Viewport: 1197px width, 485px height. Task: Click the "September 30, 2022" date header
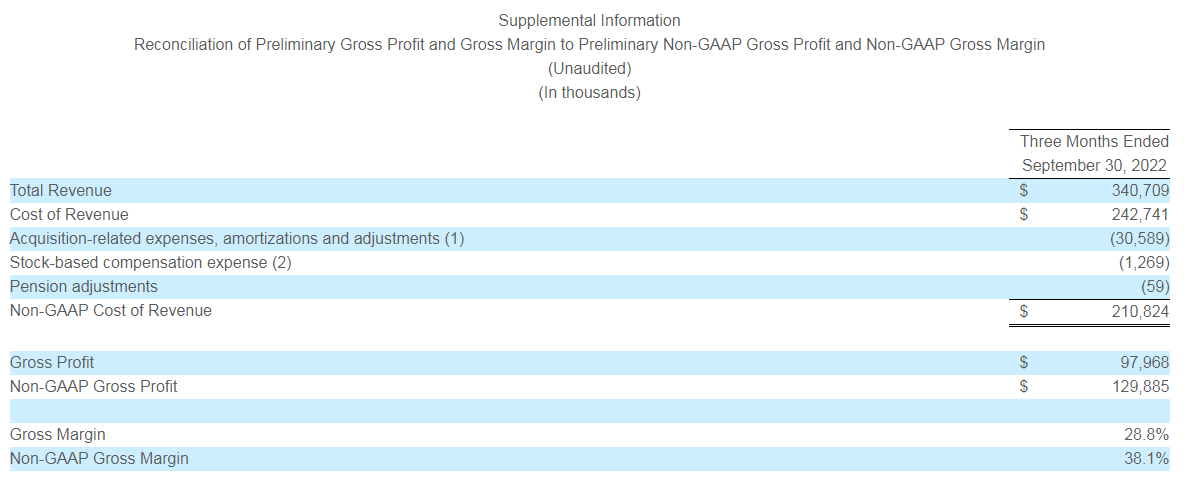pyautogui.click(x=1094, y=166)
